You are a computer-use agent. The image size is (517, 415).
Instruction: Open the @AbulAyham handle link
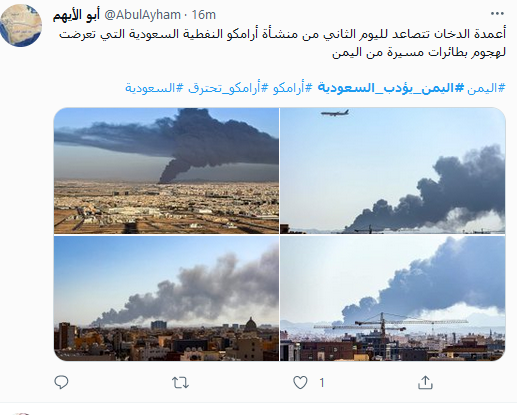pyautogui.click(x=143, y=15)
